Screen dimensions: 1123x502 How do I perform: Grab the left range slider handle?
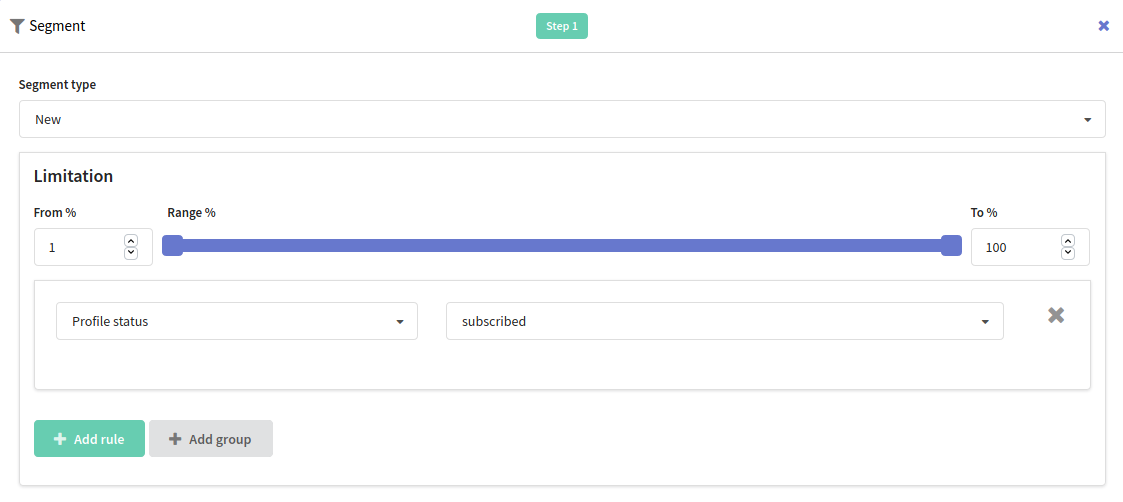[x=173, y=246]
